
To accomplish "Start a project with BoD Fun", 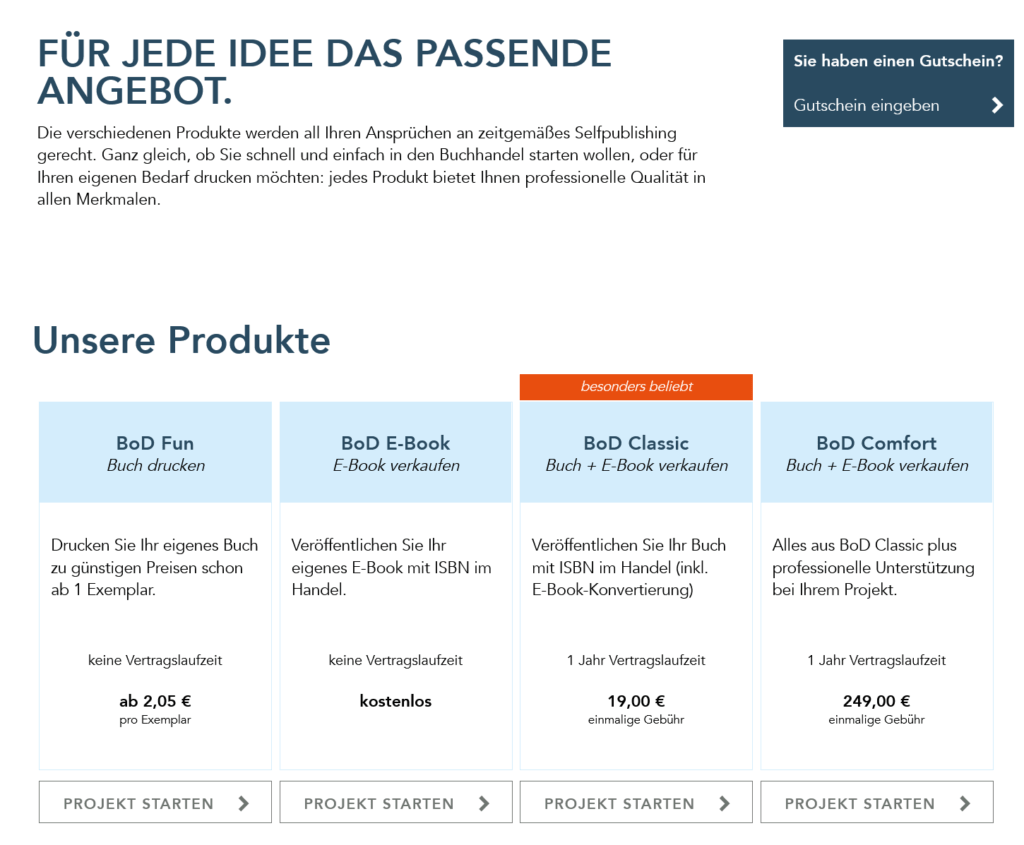I will pyautogui.click(x=139, y=803).
